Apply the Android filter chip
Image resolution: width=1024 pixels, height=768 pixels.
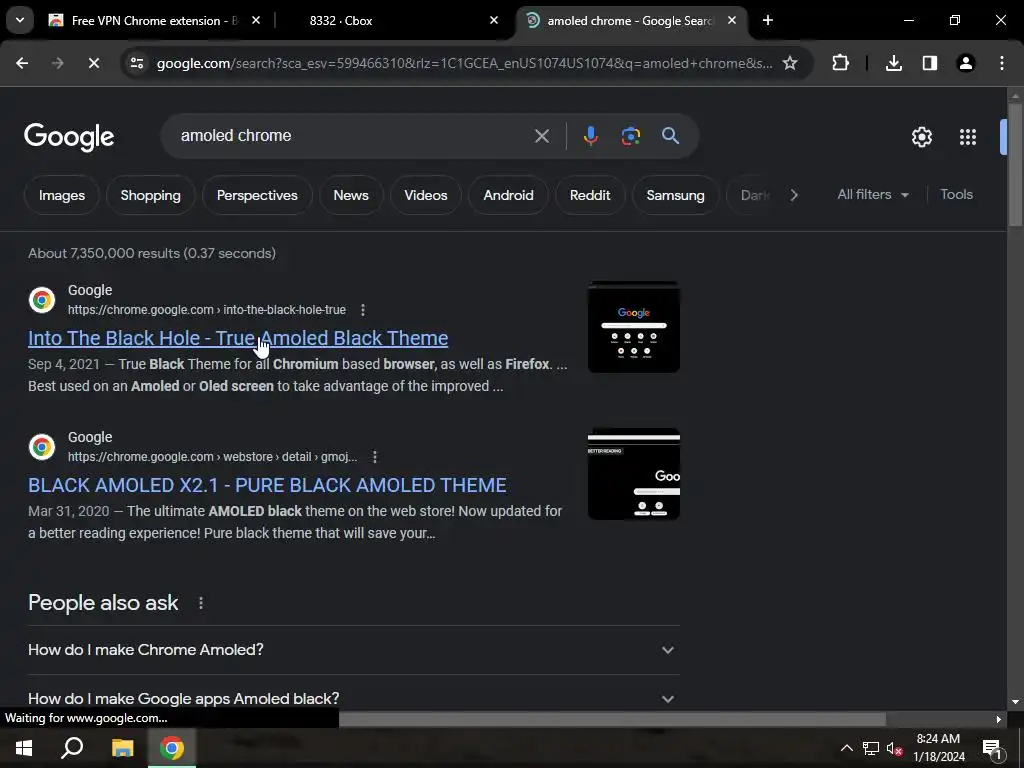[508, 195]
